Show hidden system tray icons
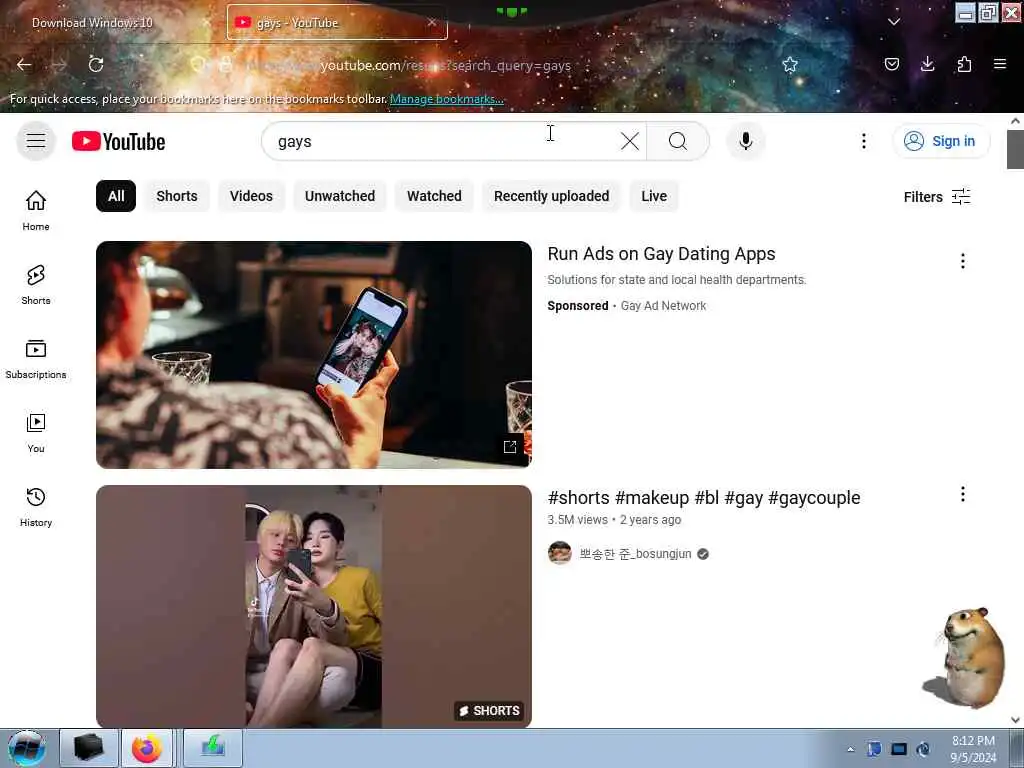 point(850,749)
